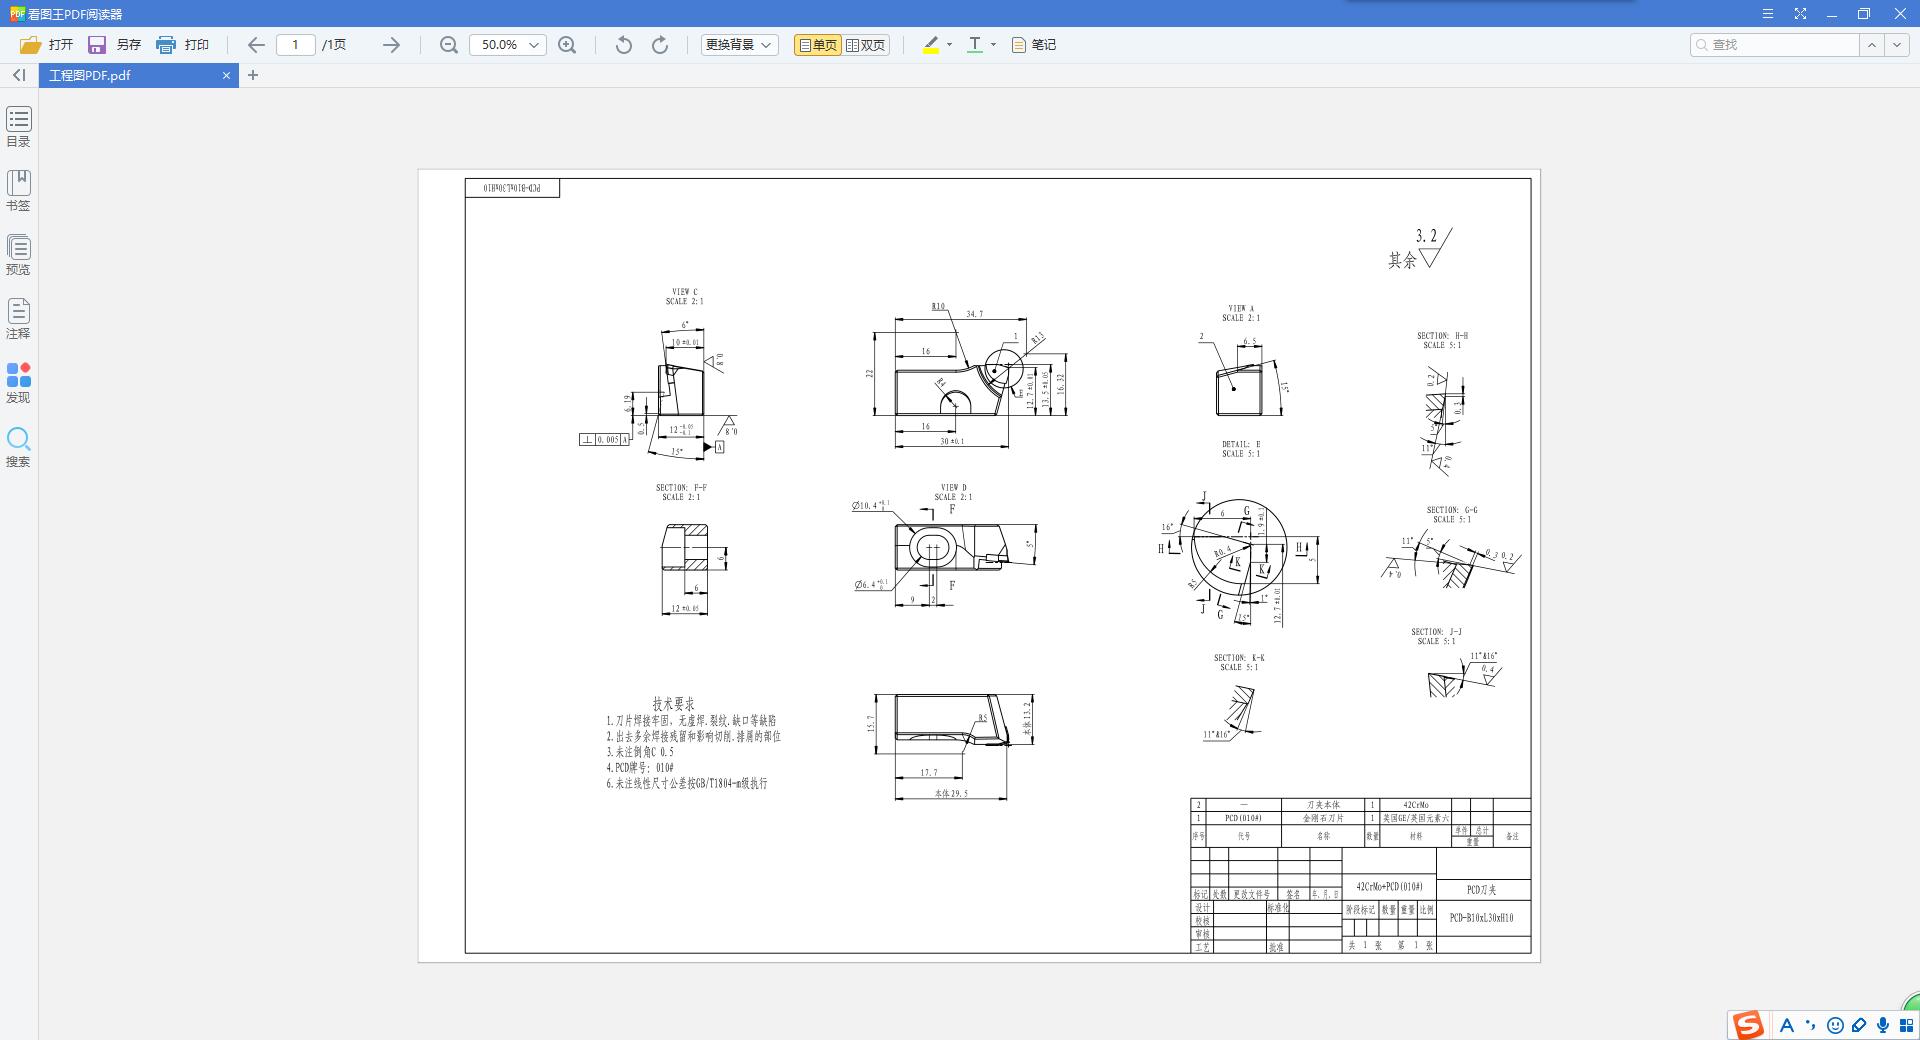Rotate the page counterclockwise
This screenshot has width=1920, height=1040.
pos(624,45)
